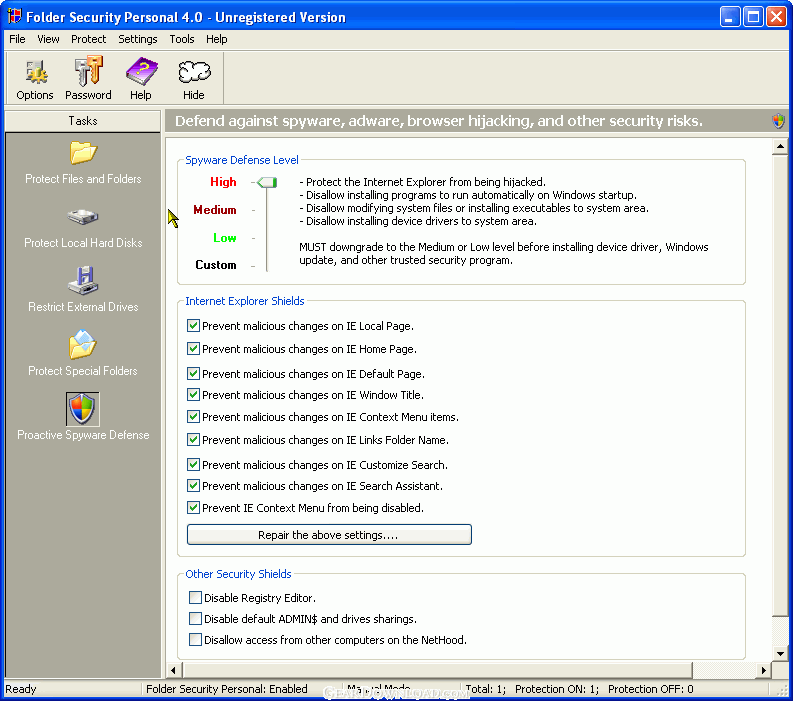
Task: Click vertical scrollbar down arrow
Action: click(780, 653)
